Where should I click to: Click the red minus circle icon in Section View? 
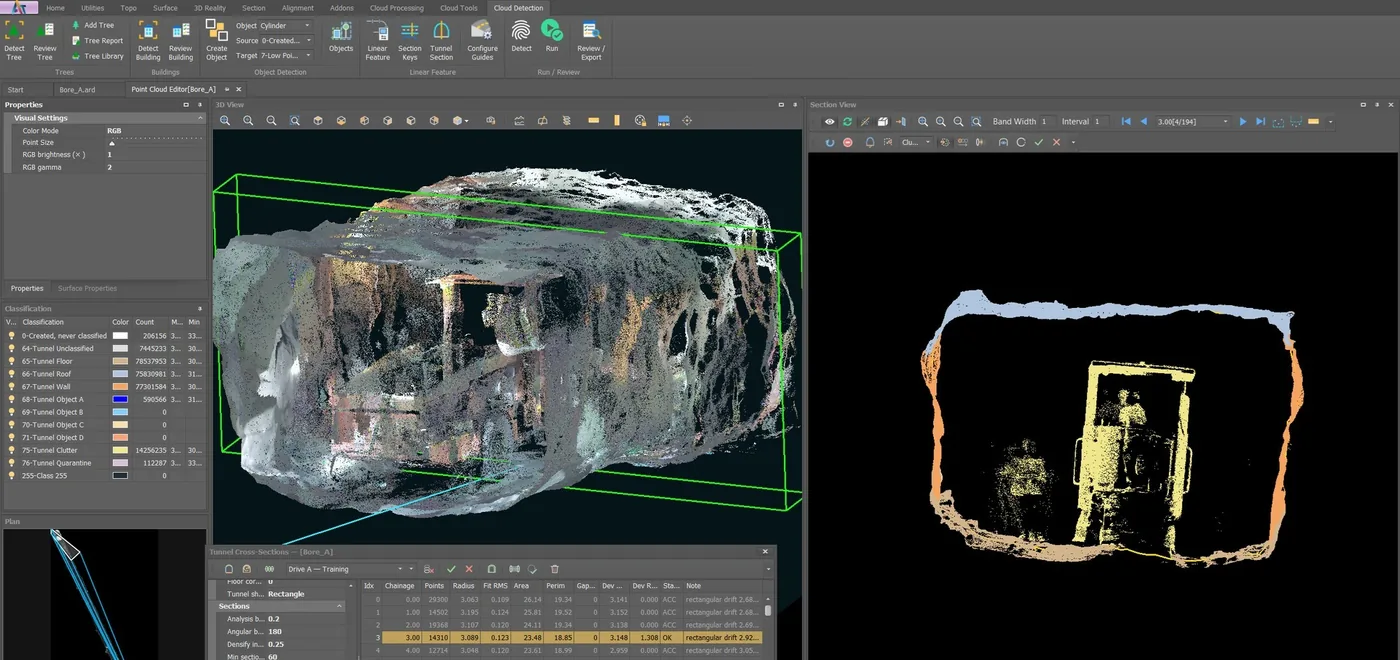click(x=848, y=143)
